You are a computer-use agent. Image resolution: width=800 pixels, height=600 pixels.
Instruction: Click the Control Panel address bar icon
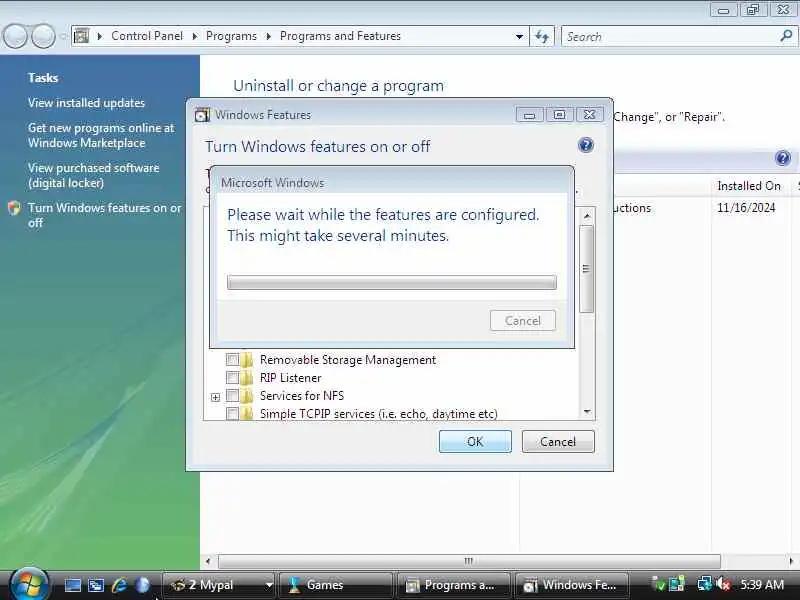(82, 36)
